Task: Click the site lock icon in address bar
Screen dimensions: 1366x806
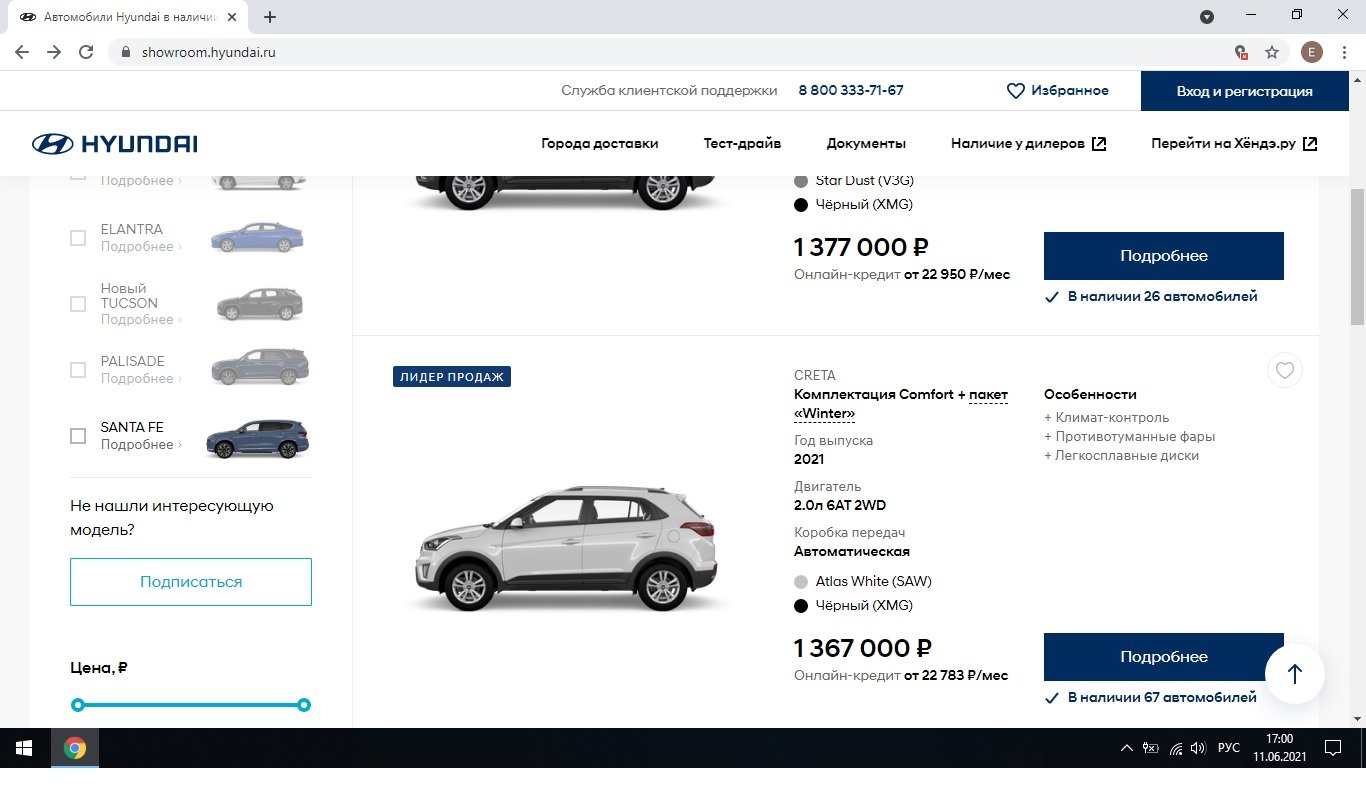Action: 126,52
